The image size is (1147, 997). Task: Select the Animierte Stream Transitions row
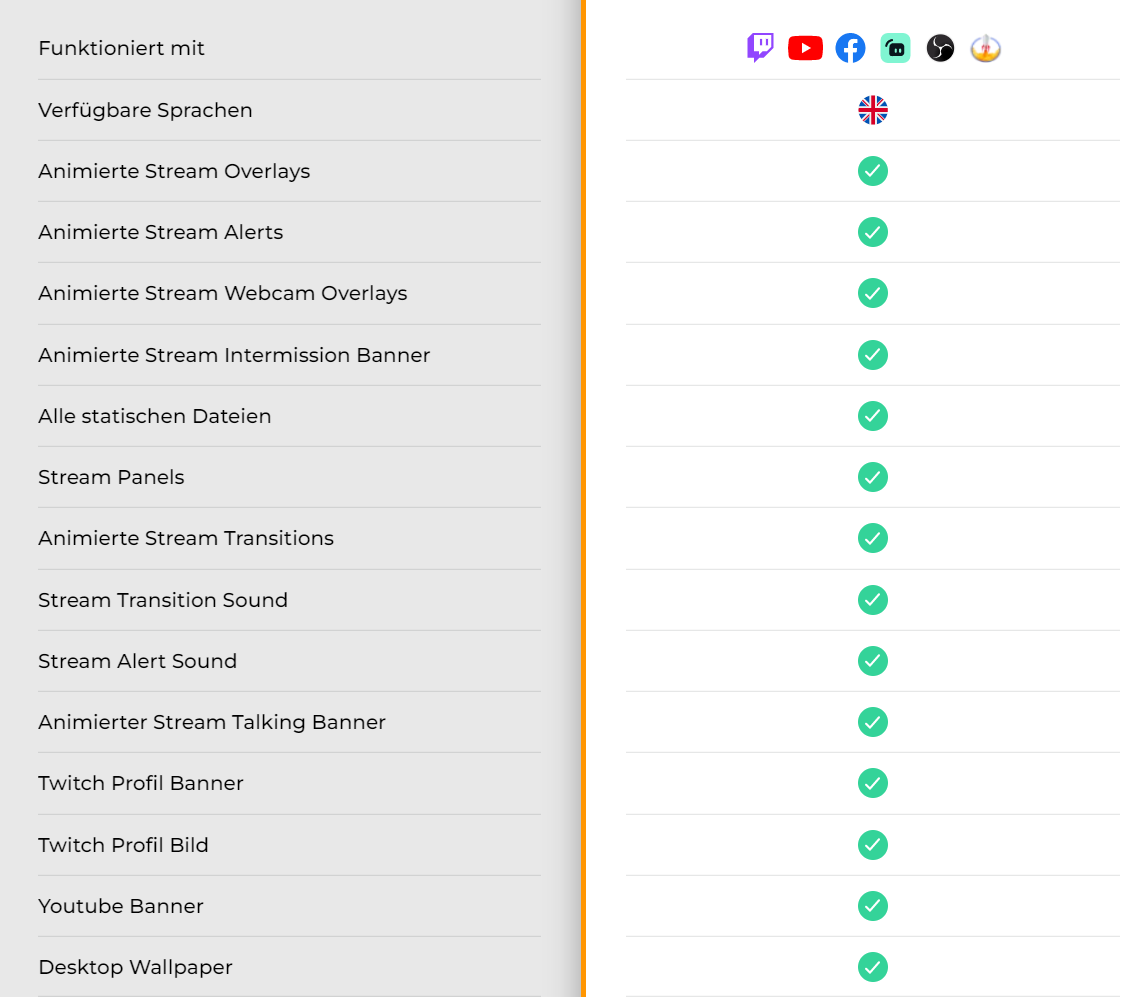pos(185,538)
